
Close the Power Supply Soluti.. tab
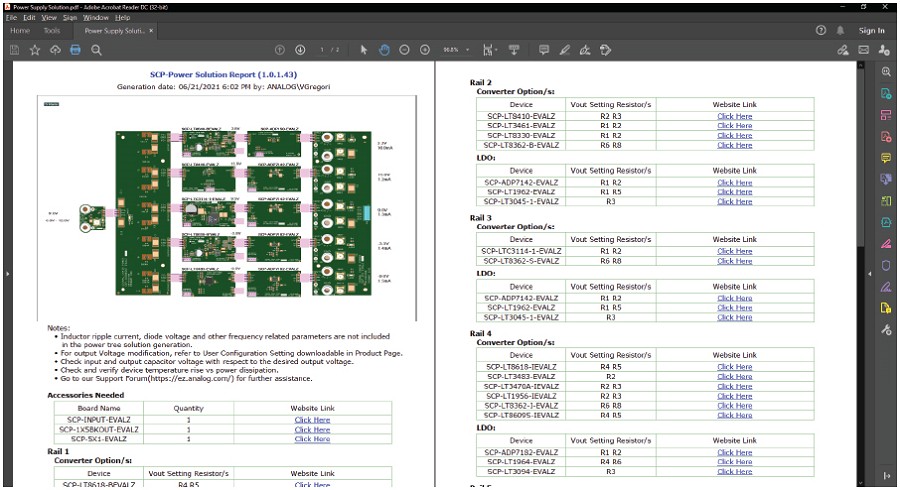[x=151, y=30]
